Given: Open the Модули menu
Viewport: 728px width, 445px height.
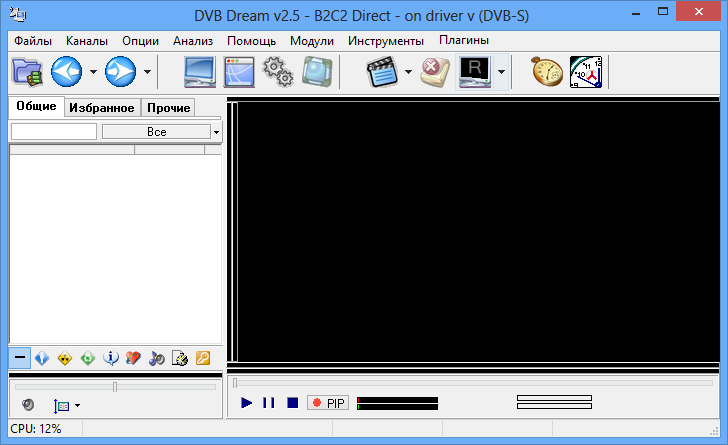Looking at the screenshot, I should (312, 41).
